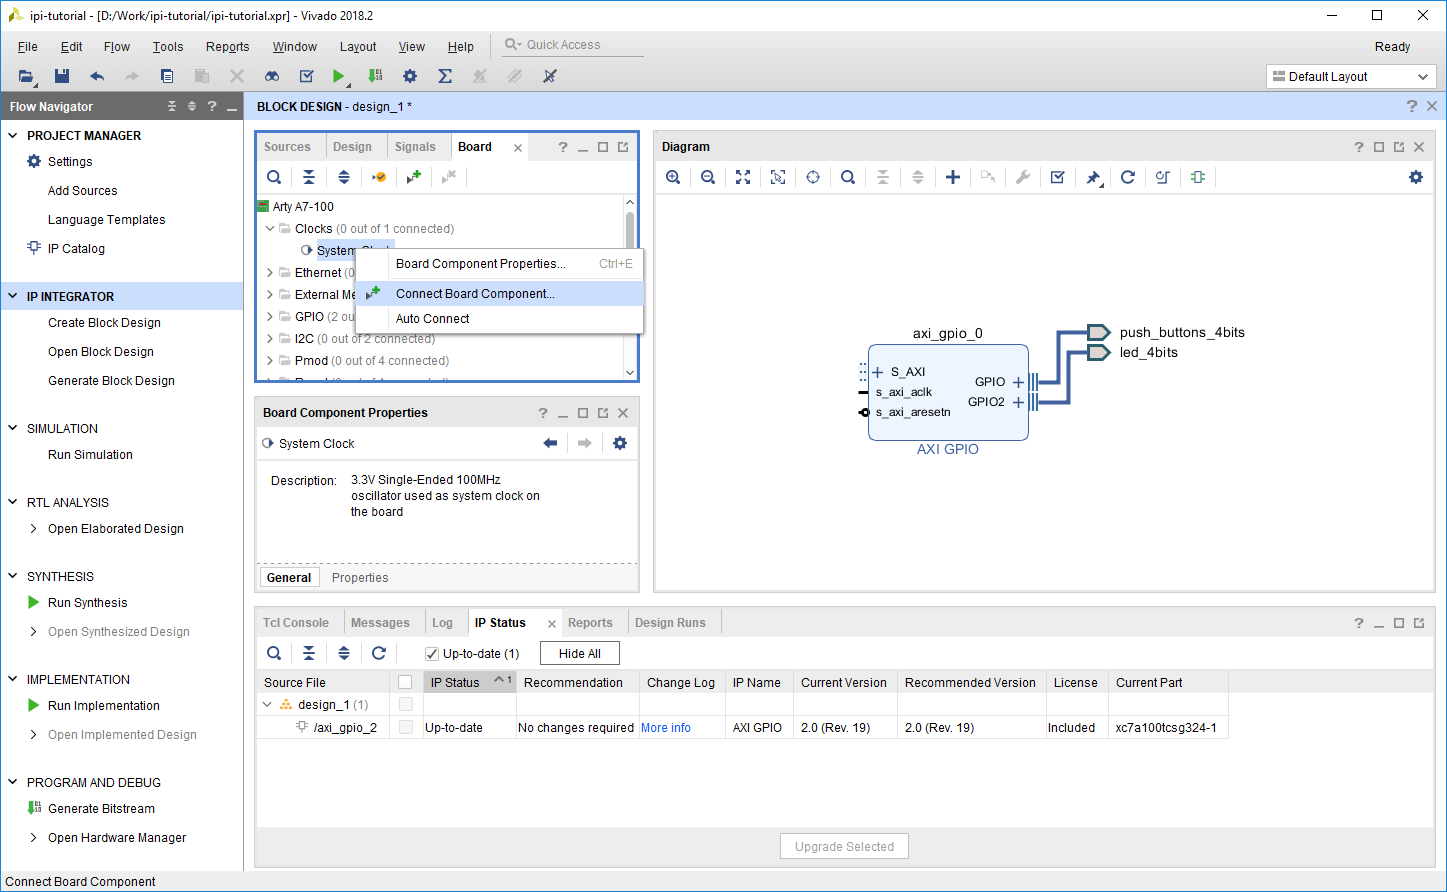Open the Default Layout dropdown

pyautogui.click(x=1351, y=76)
